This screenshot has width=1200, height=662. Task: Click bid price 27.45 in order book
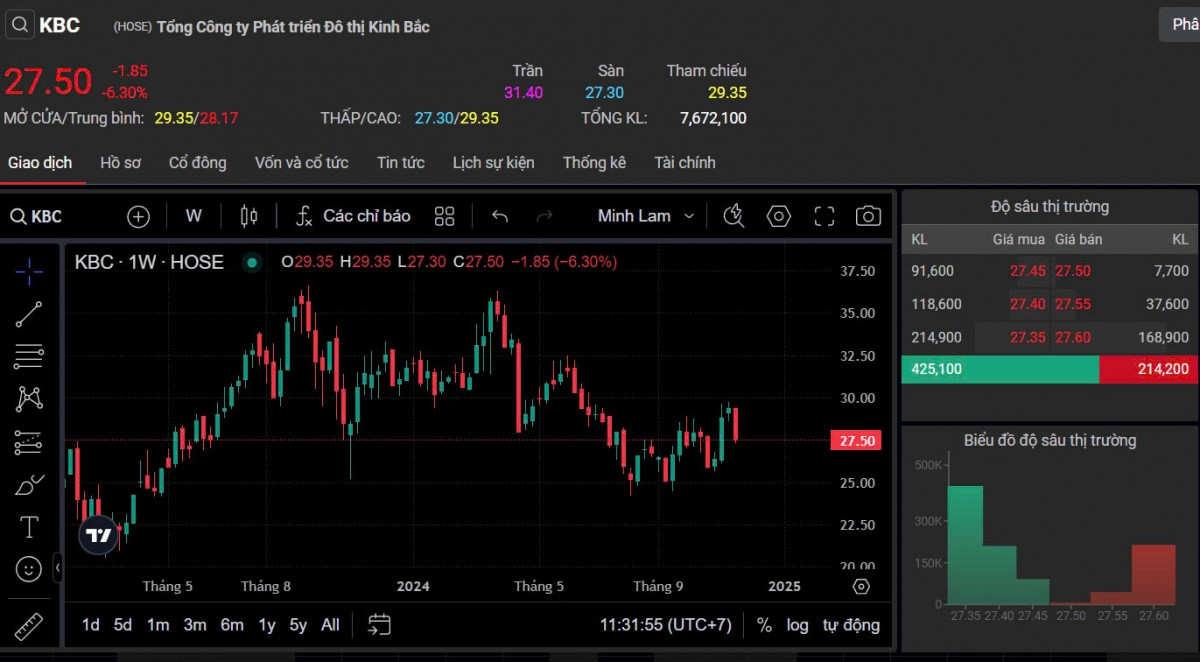coord(1028,271)
